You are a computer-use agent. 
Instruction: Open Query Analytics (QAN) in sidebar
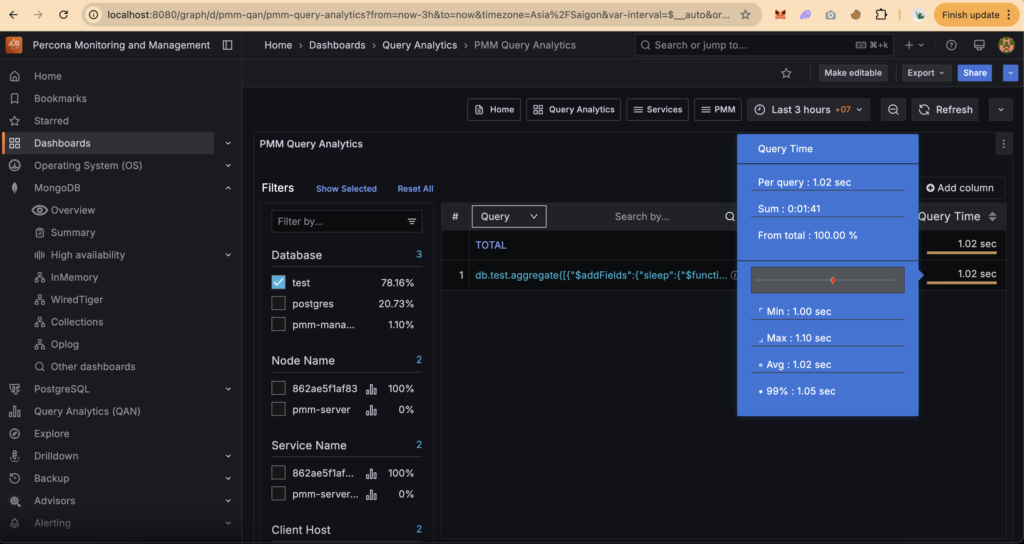87,411
